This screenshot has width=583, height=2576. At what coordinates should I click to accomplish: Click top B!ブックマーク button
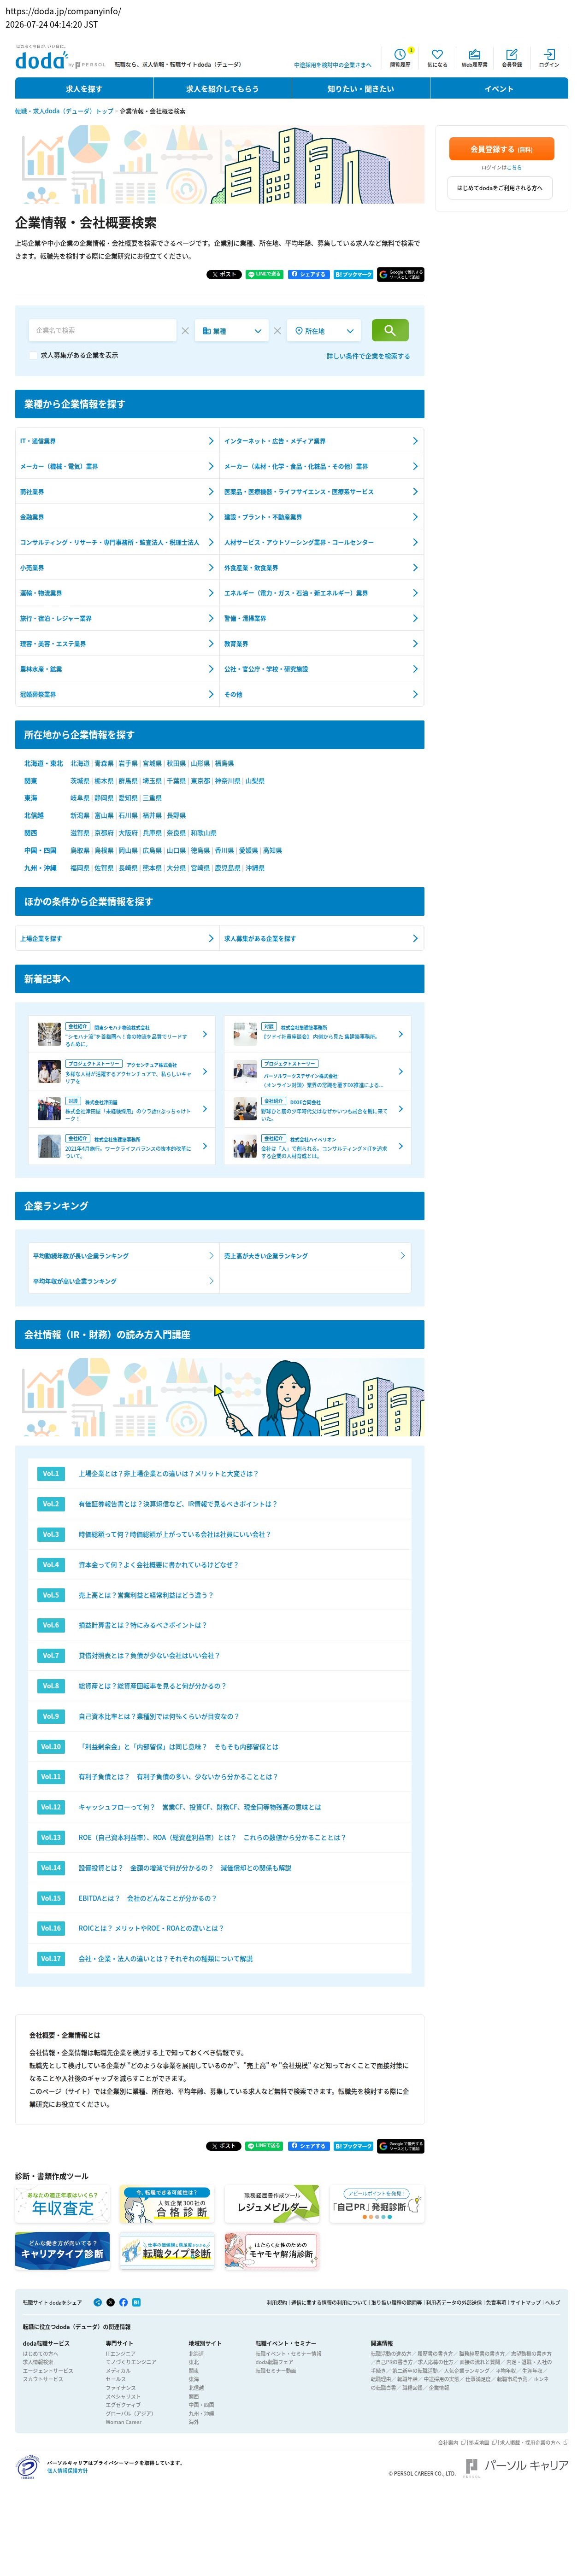point(353,274)
